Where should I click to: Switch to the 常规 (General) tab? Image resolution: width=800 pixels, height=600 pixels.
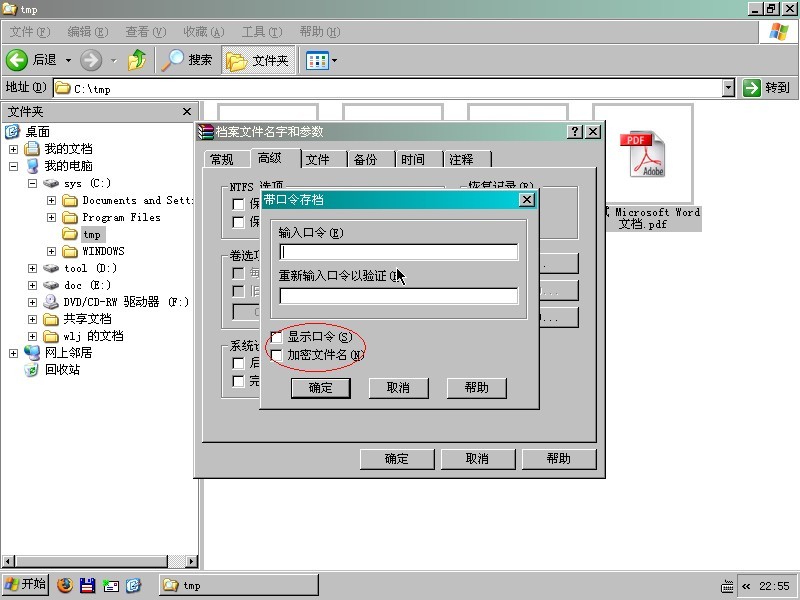tap(221, 159)
